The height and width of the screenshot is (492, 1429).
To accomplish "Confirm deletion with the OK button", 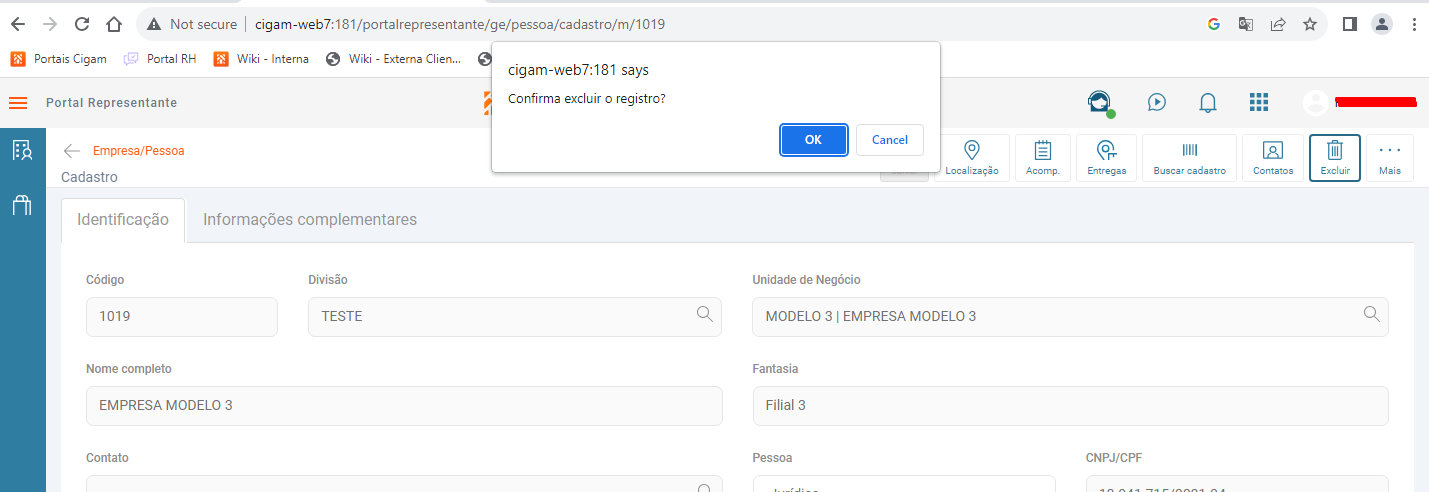I will pyautogui.click(x=813, y=140).
